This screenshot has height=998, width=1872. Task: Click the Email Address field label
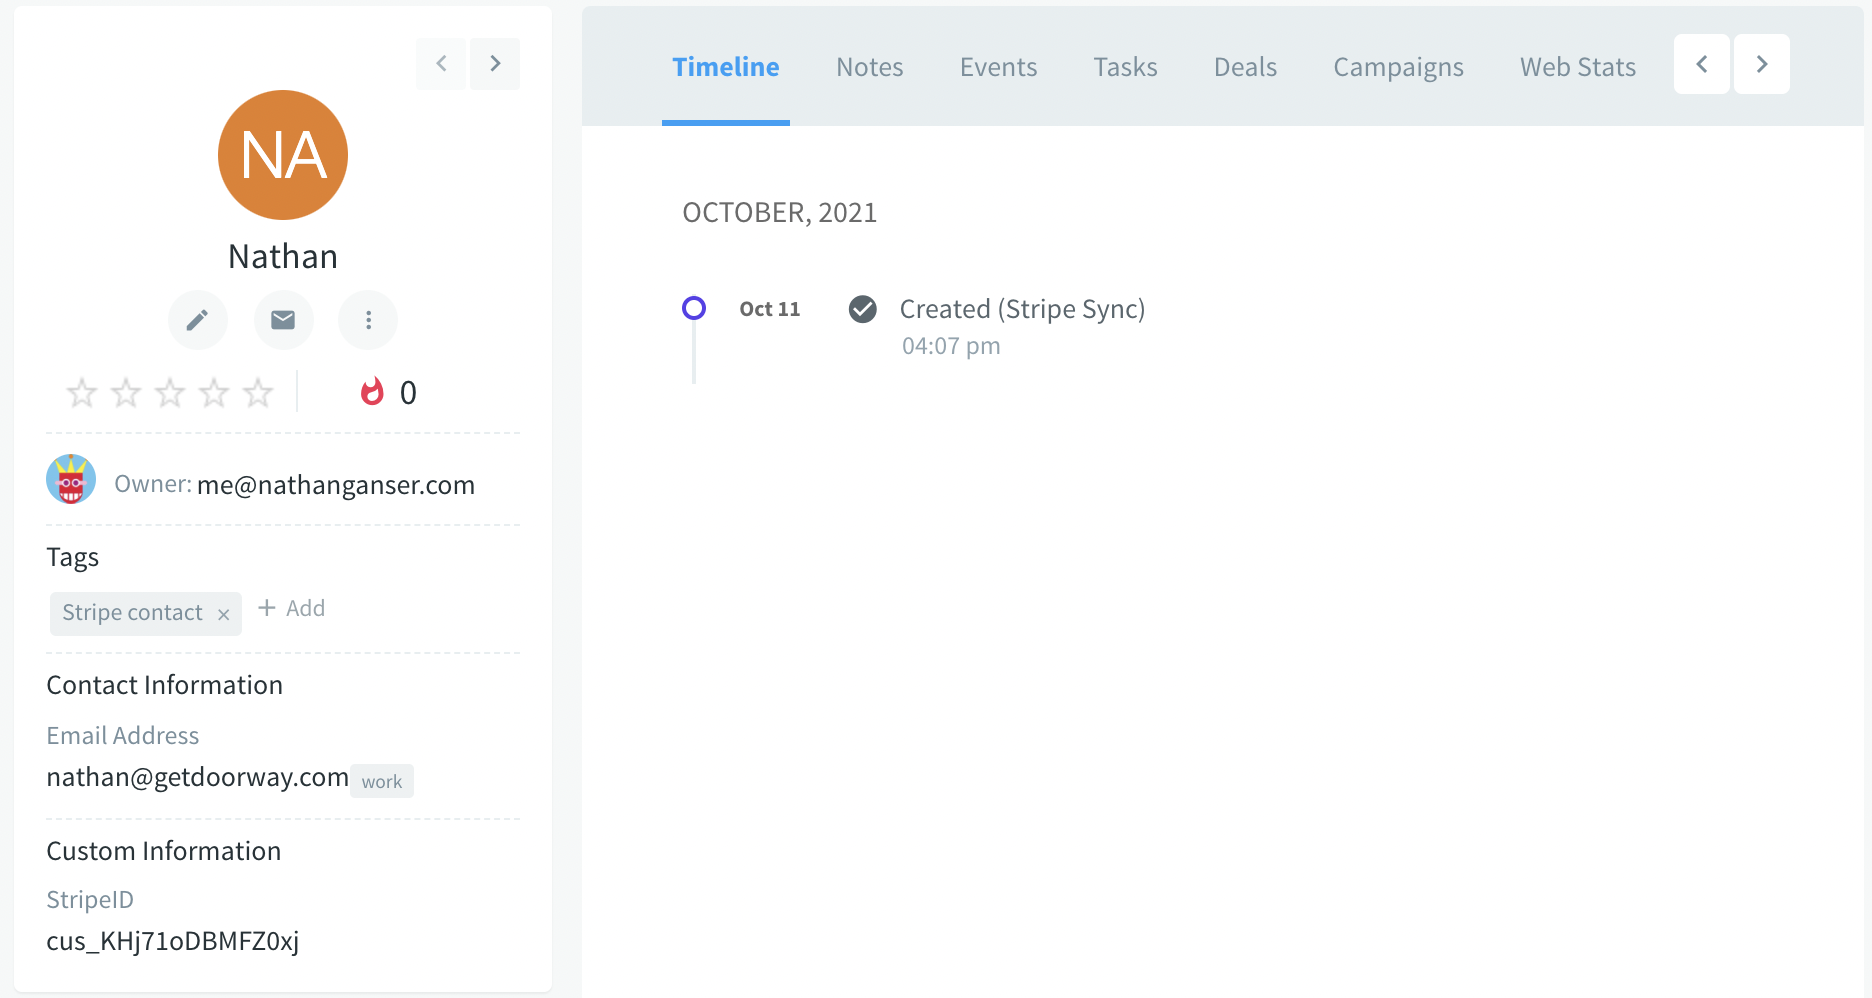coord(123,736)
